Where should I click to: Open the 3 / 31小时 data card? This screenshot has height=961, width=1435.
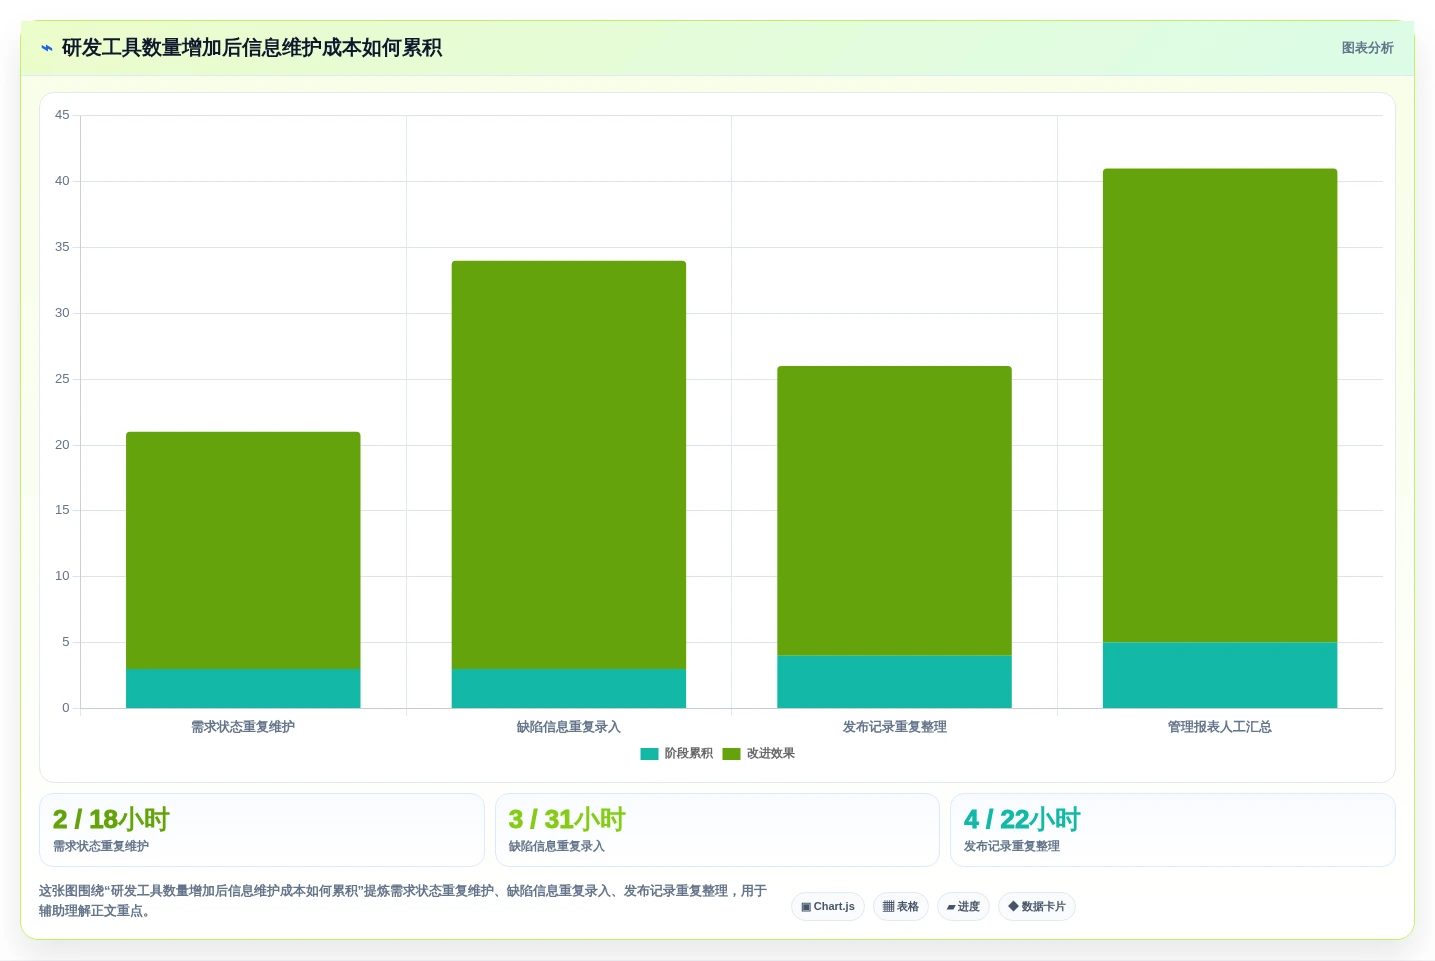(x=717, y=830)
